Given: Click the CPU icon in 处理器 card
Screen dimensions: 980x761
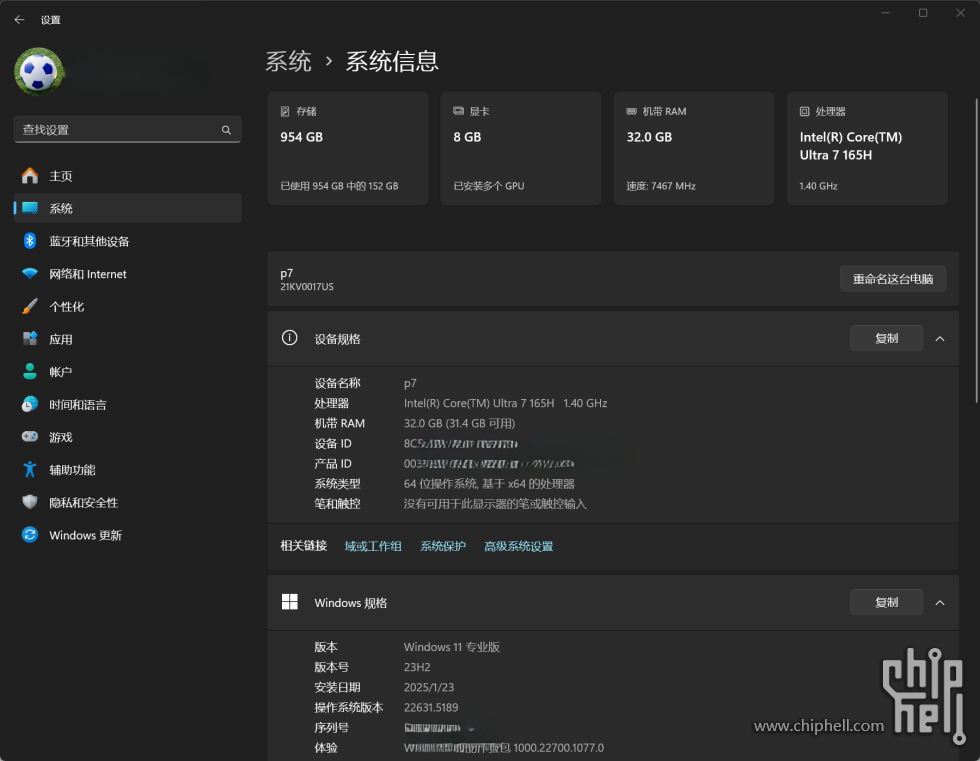Looking at the screenshot, I should click(x=804, y=111).
